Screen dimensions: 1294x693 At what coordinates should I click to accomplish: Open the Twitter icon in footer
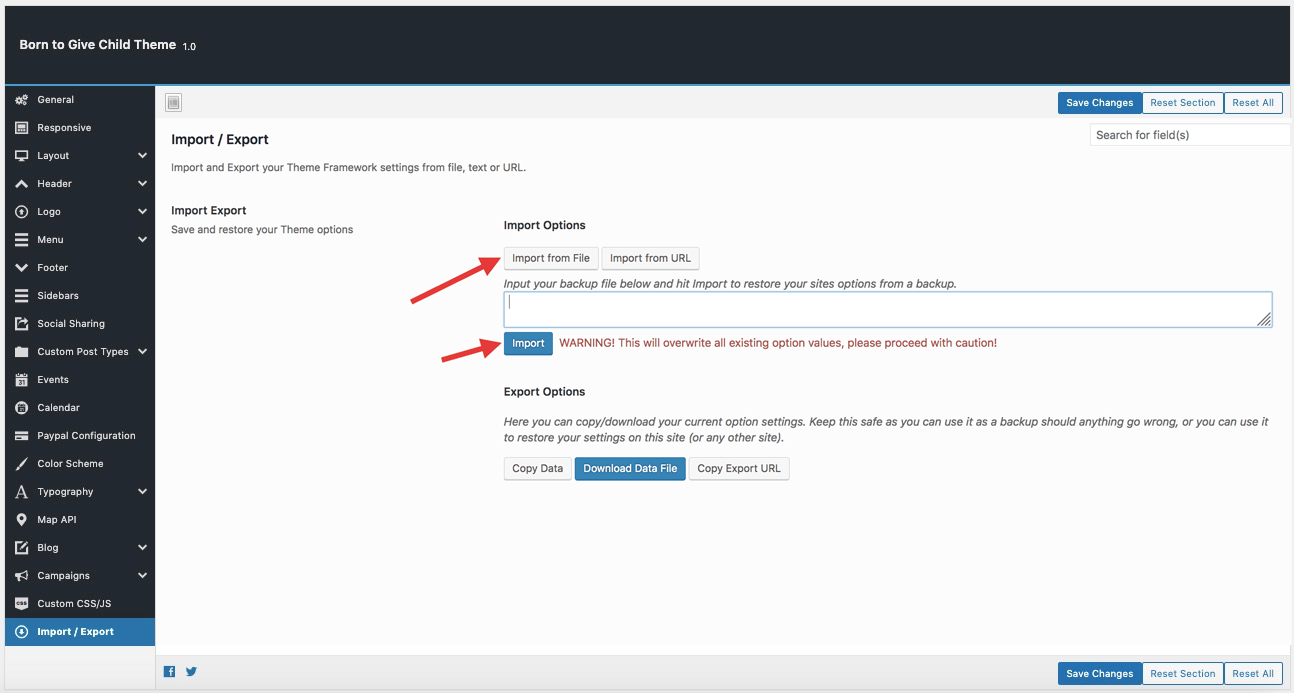point(191,672)
